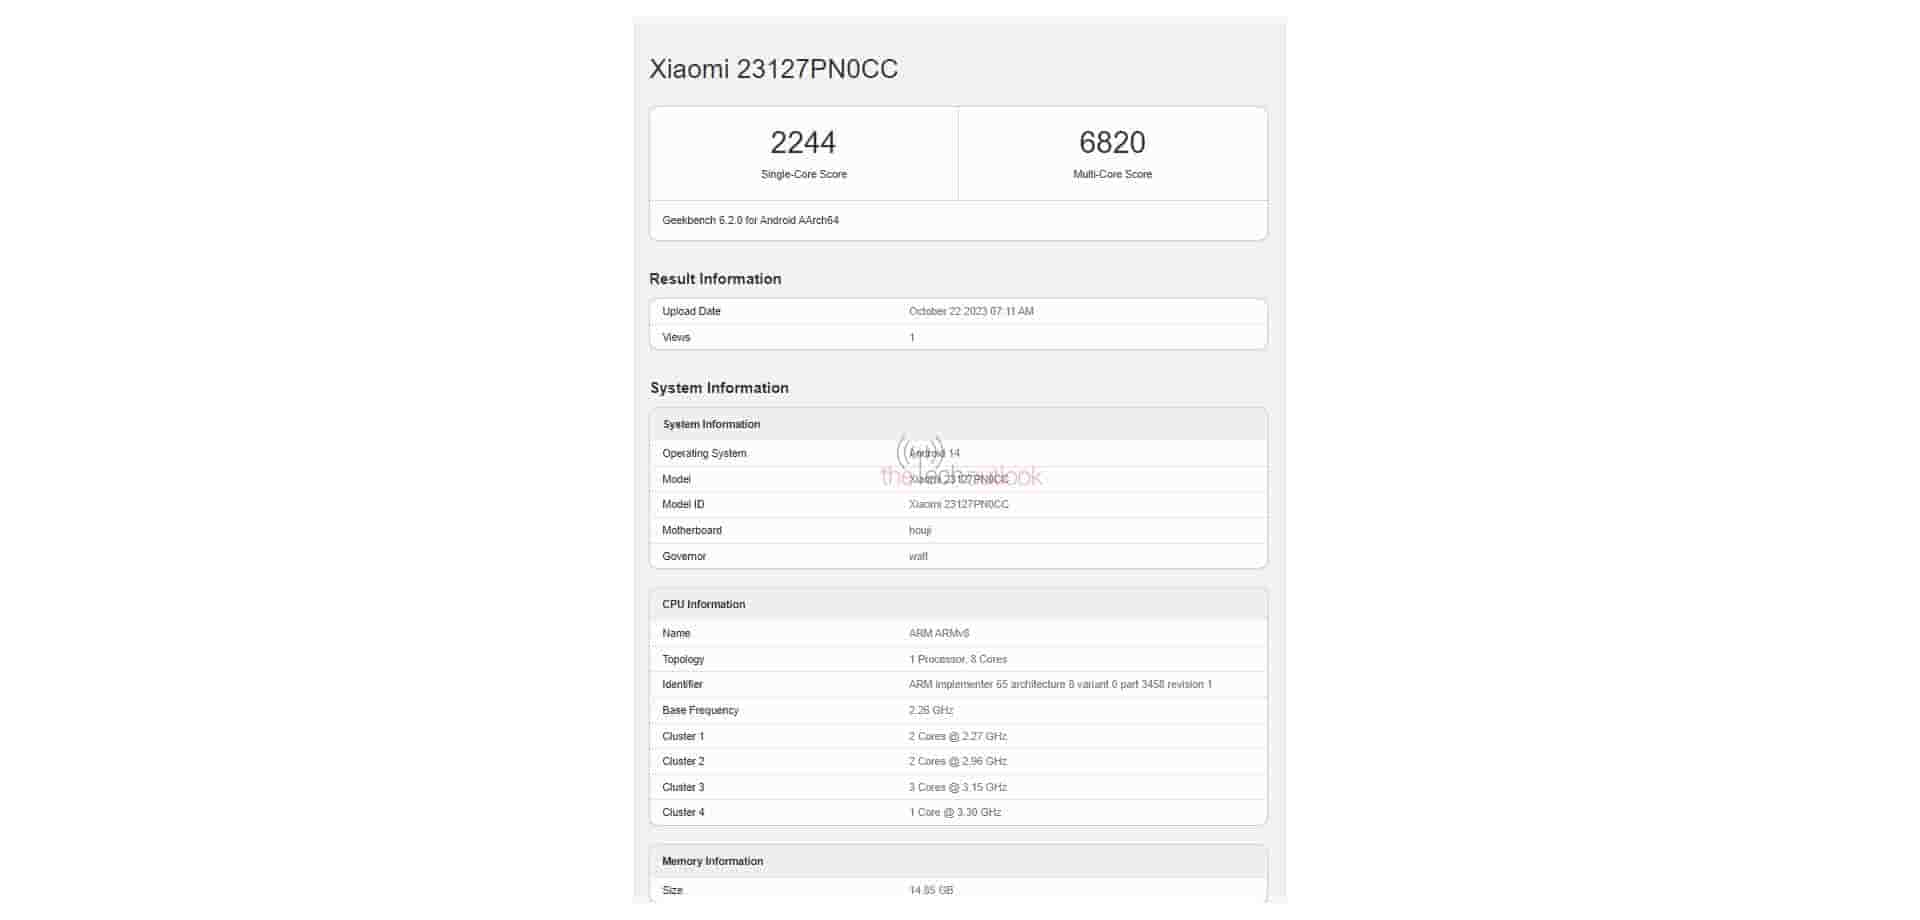
Task: Click the Xiaomi 23127PN0CC page title
Action: (773, 69)
